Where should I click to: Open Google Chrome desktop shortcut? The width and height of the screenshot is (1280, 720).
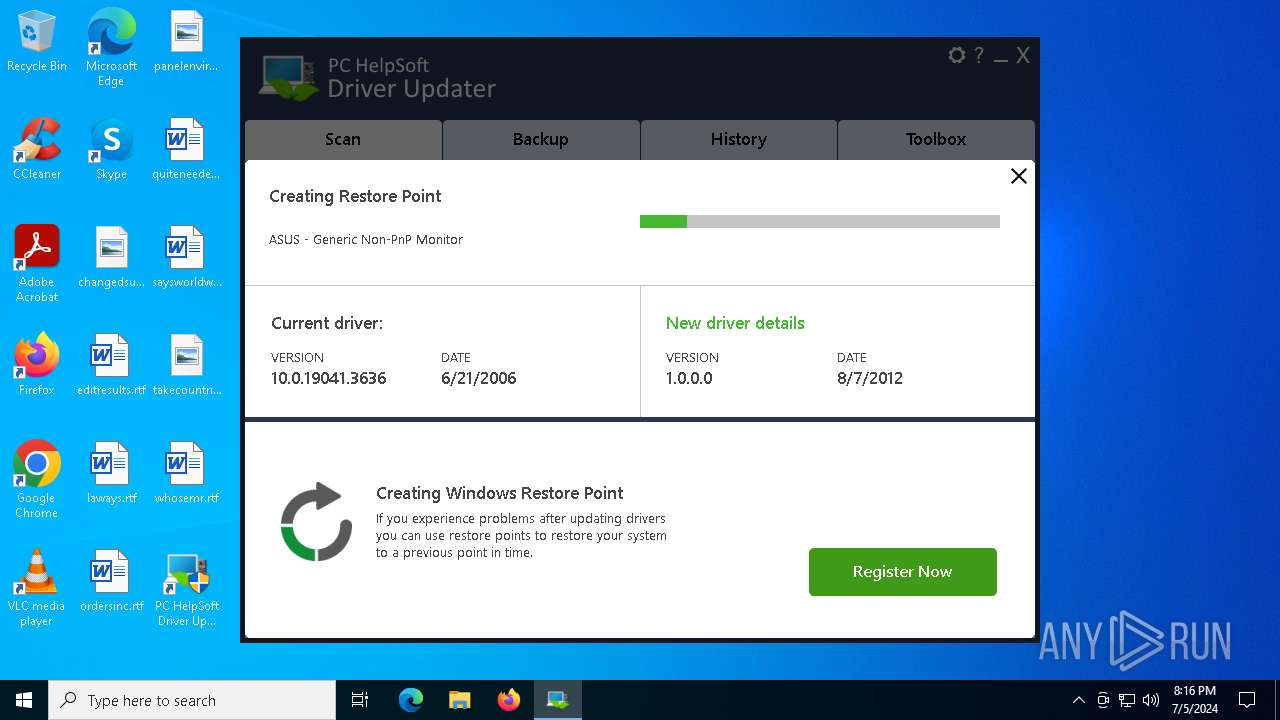(37, 479)
